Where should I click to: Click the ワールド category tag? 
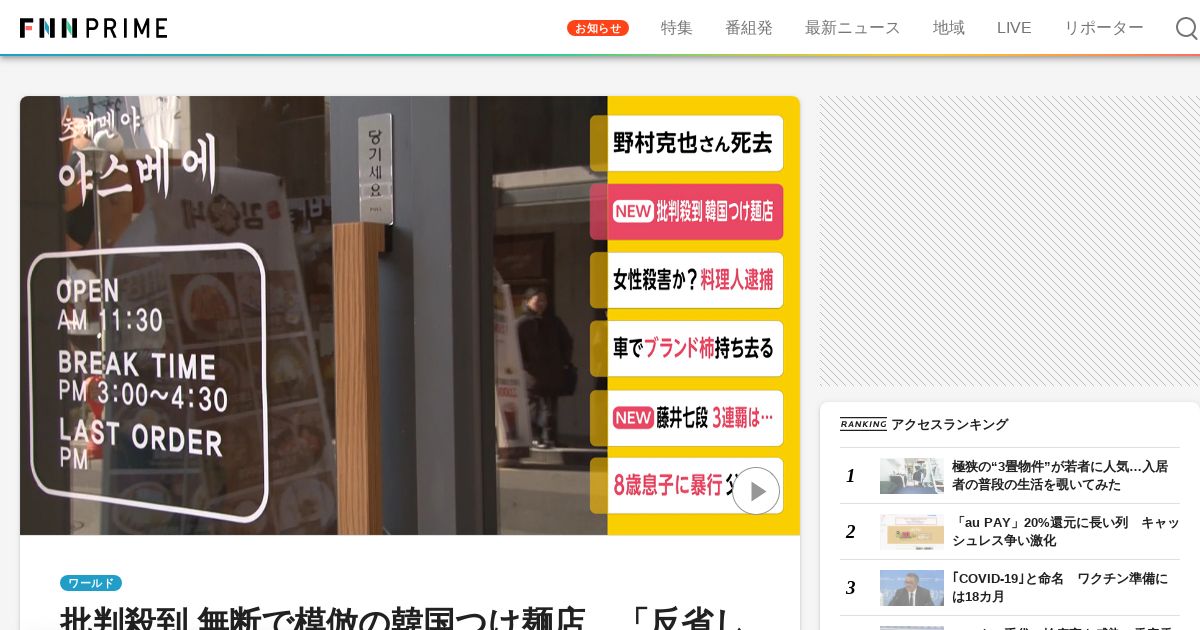click(x=91, y=583)
